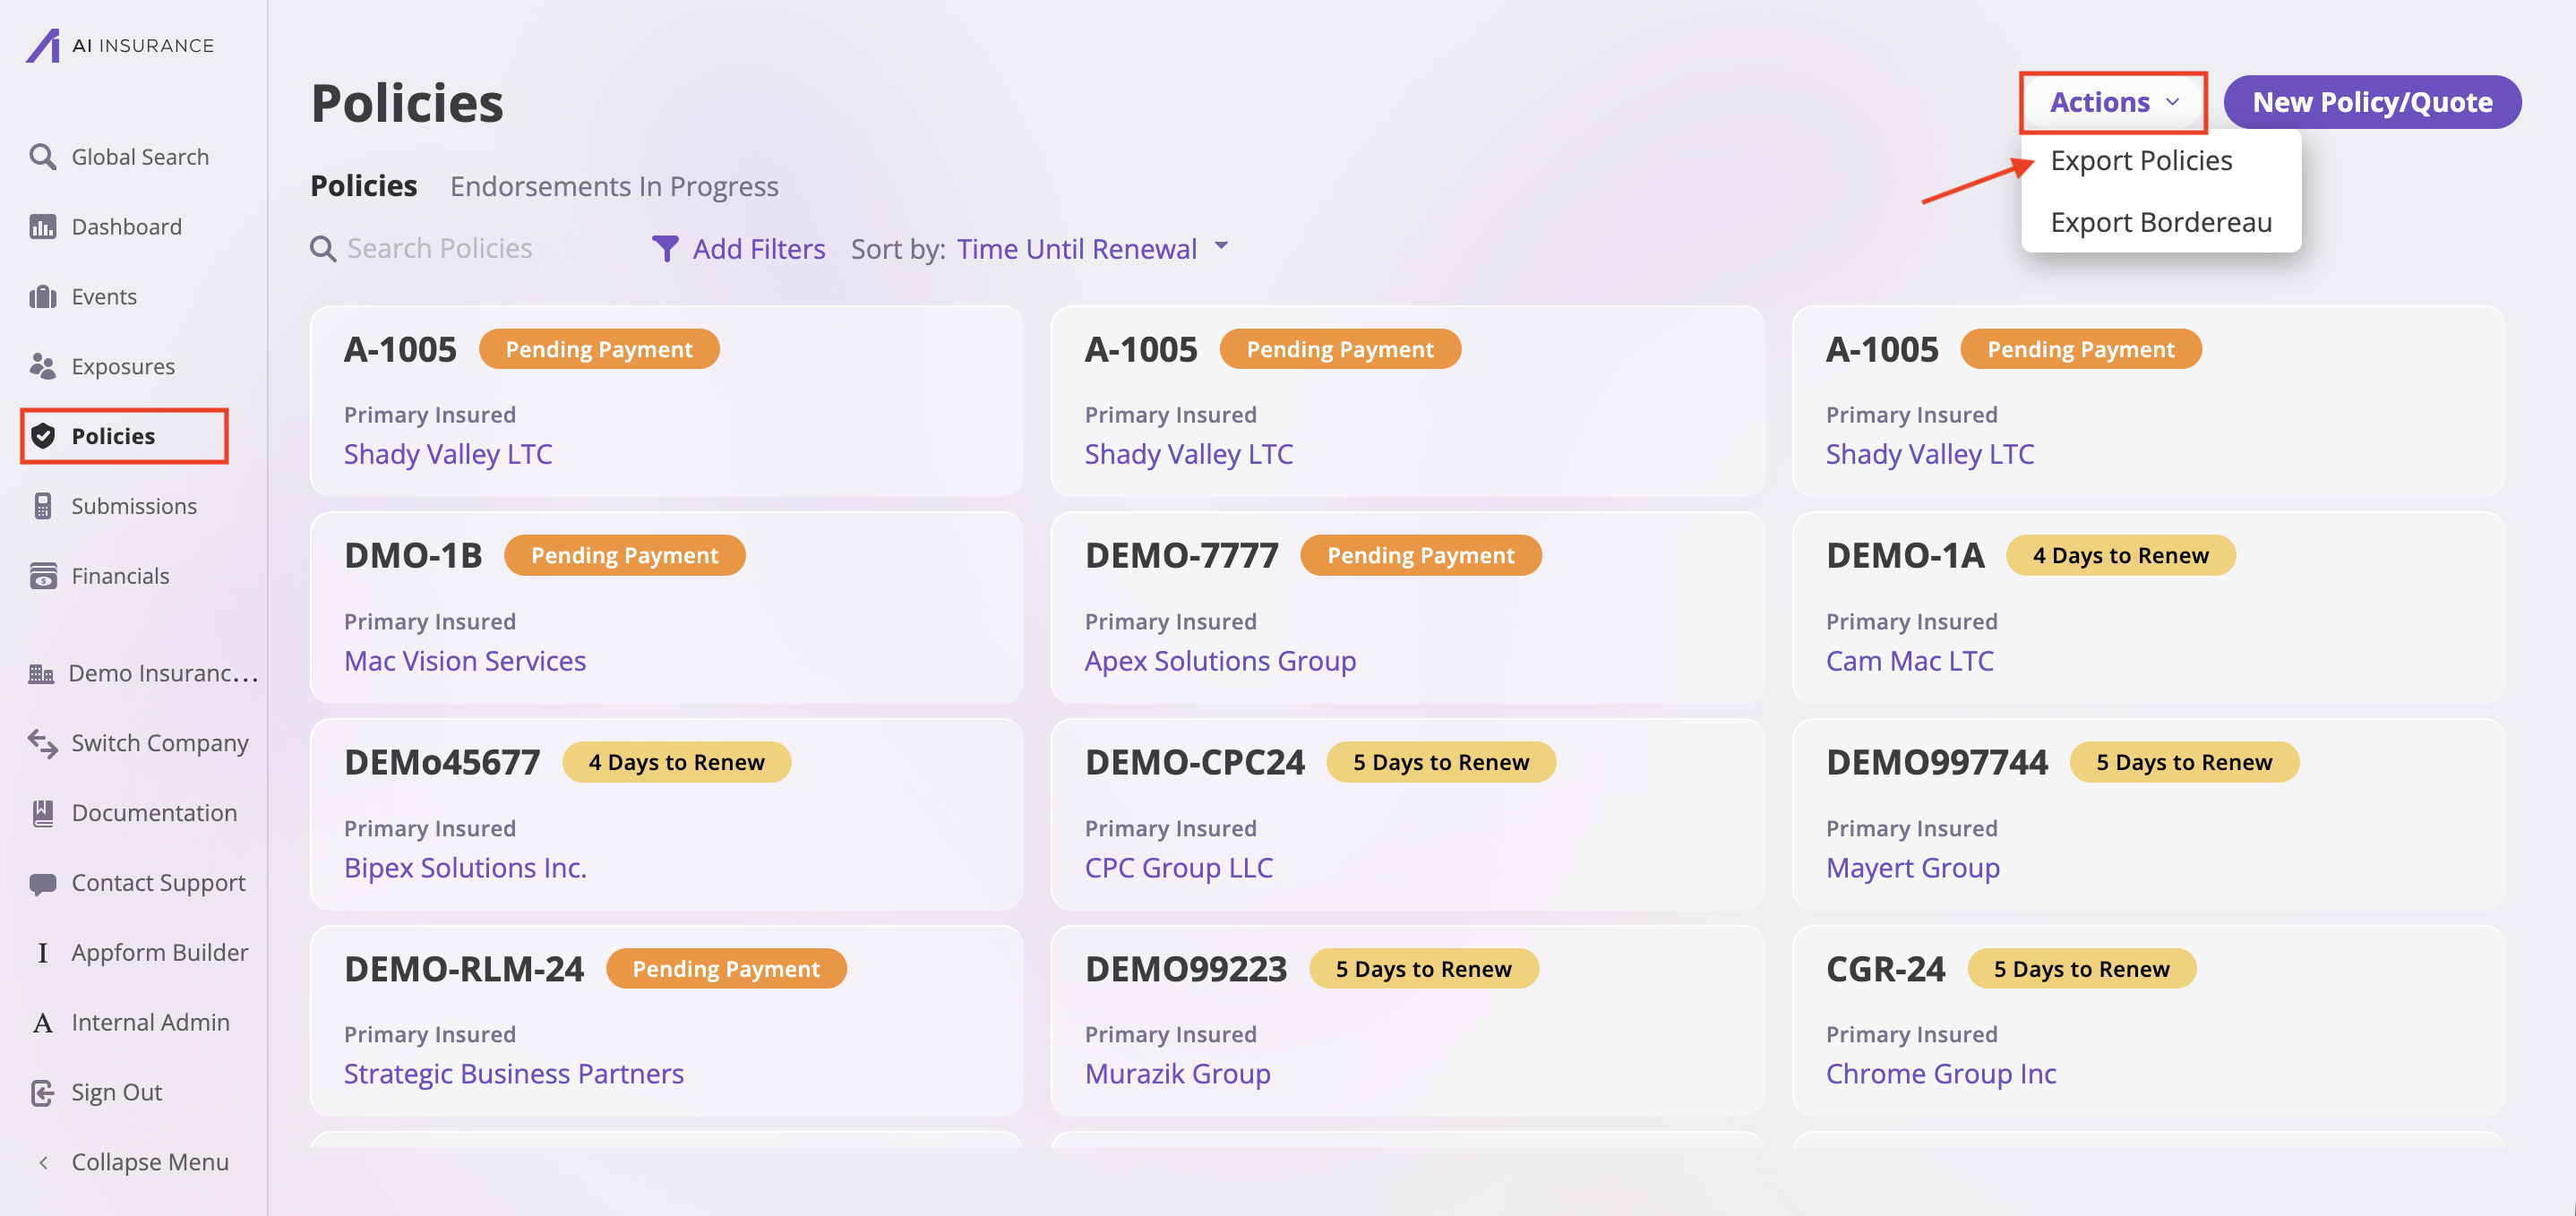Click the Add Filters funnel icon
The width and height of the screenshot is (2576, 1216).
tap(665, 248)
